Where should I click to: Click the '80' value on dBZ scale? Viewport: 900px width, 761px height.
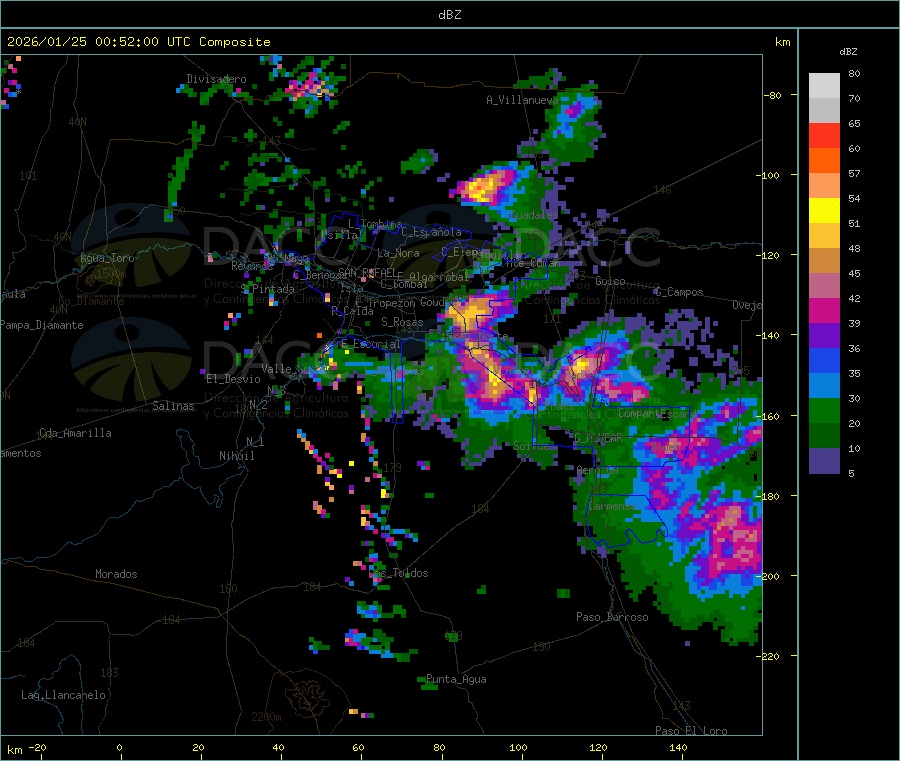[x=854, y=73]
